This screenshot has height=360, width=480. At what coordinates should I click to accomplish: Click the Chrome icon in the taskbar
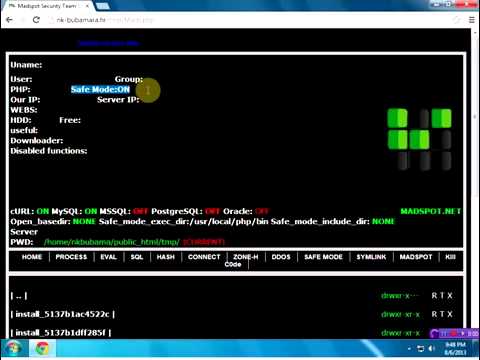42,349
